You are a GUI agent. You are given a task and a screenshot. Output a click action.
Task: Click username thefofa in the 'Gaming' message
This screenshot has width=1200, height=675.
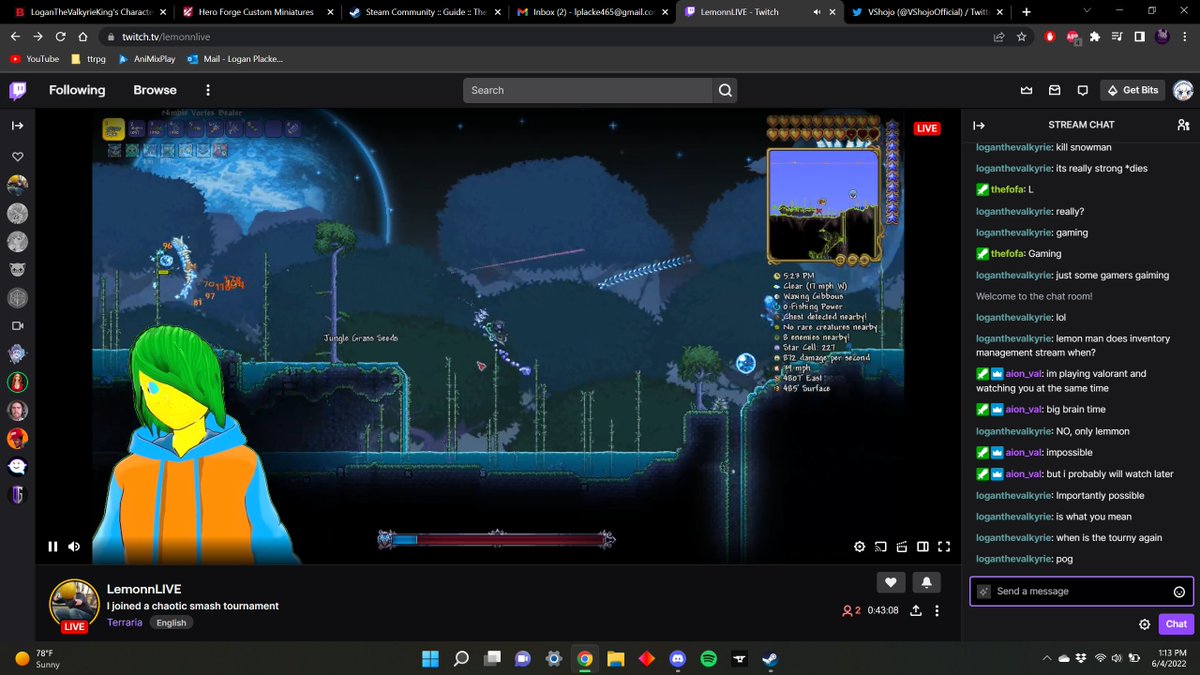pos(1008,254)
